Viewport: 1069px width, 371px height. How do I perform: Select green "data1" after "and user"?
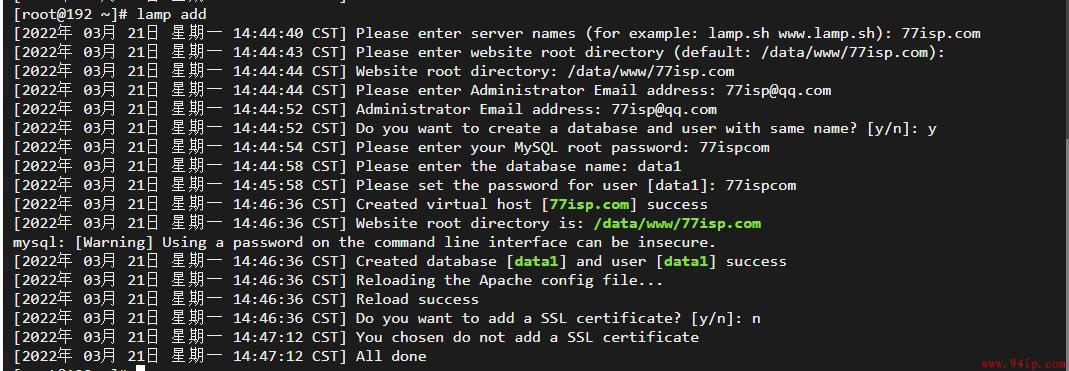coord(686,261)
